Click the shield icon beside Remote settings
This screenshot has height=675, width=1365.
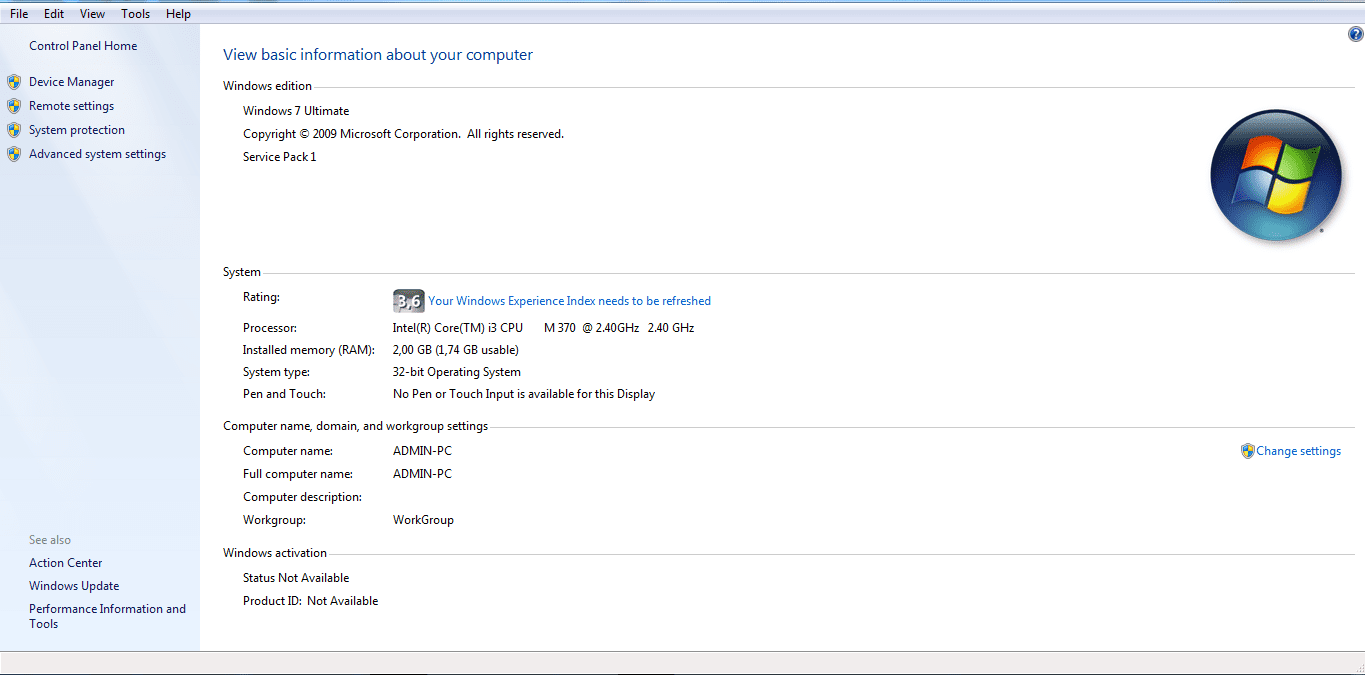[14, 106]
